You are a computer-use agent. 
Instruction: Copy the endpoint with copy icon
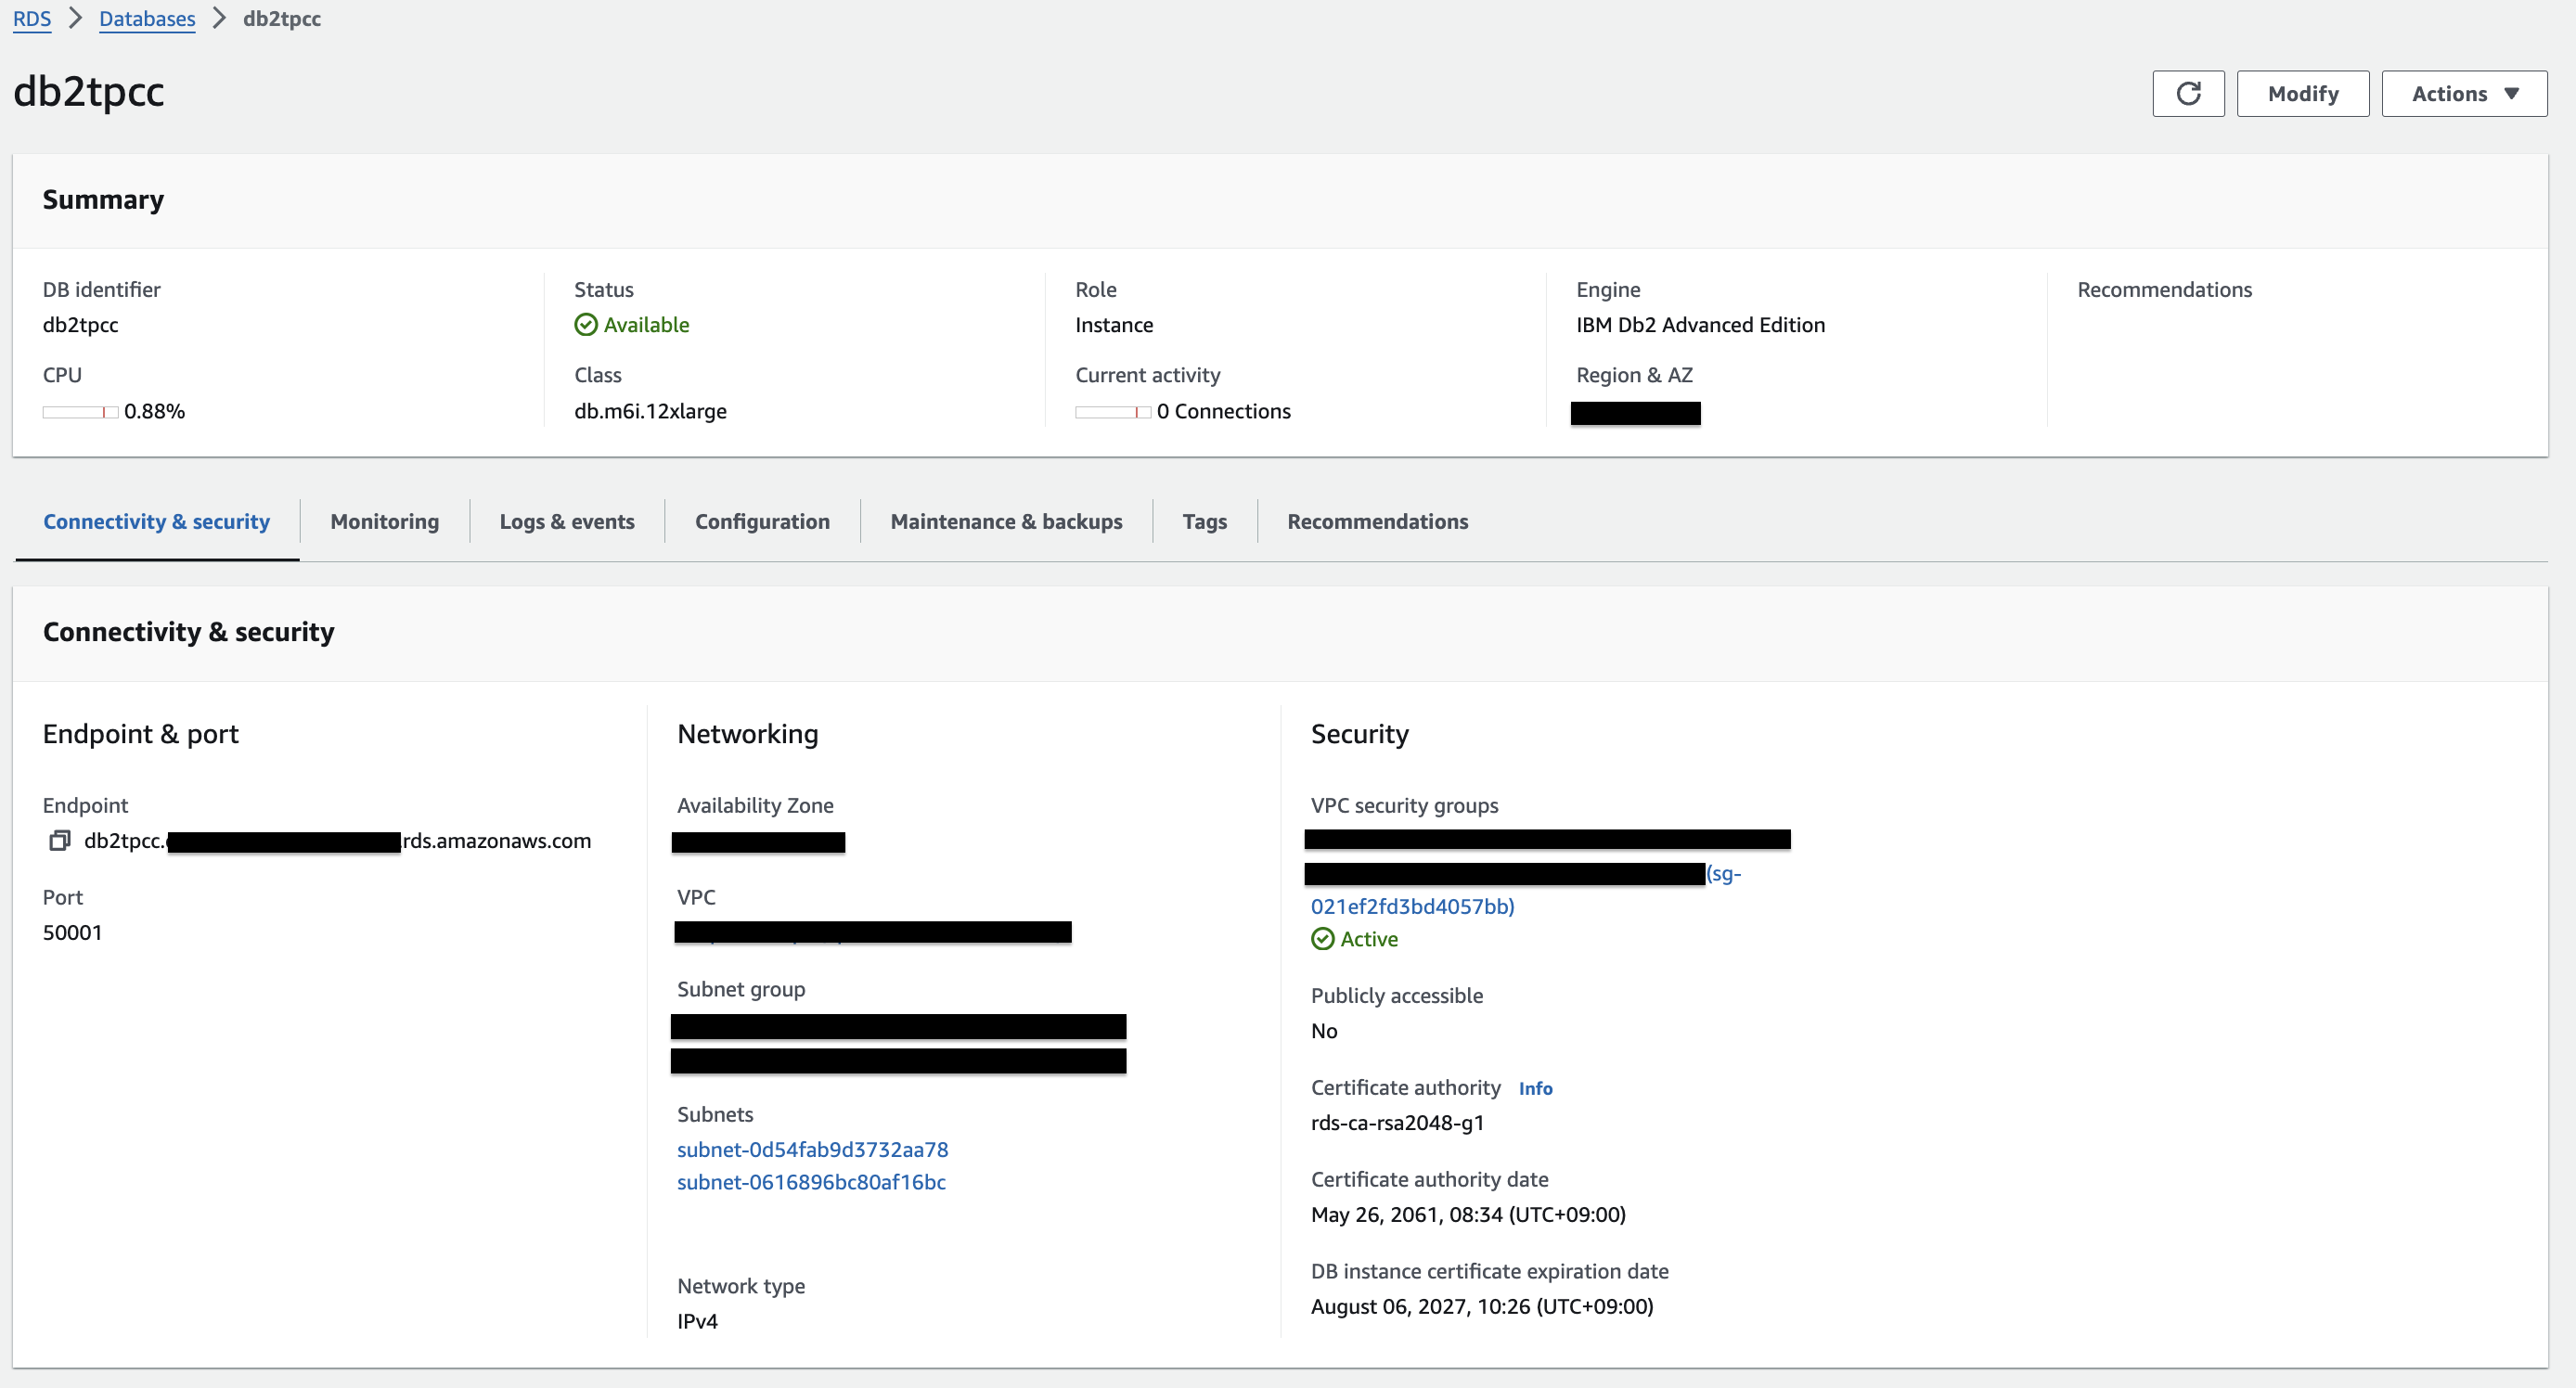click(60, 841)
